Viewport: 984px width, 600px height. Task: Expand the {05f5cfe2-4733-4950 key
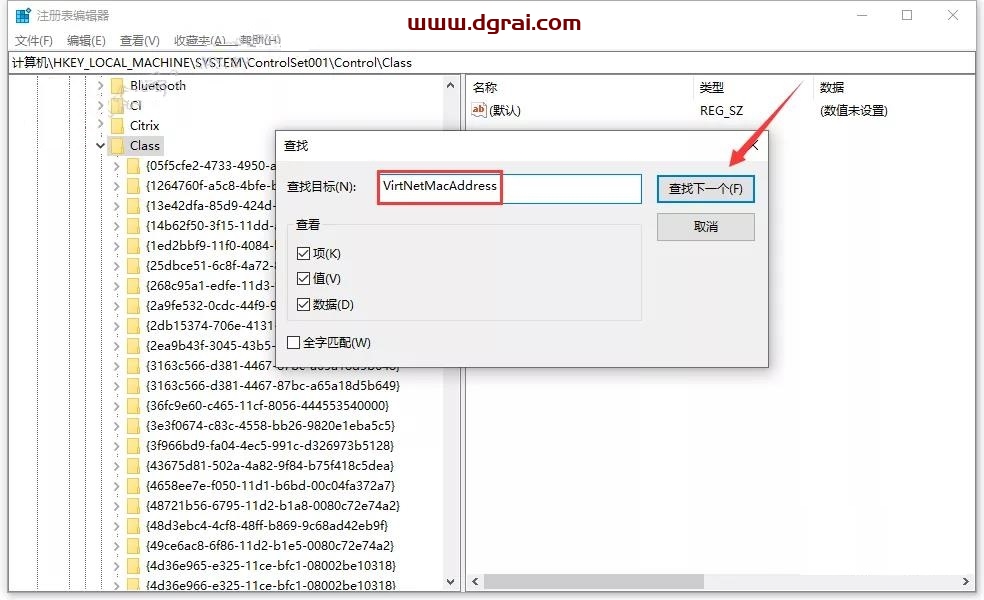[117, 166]
